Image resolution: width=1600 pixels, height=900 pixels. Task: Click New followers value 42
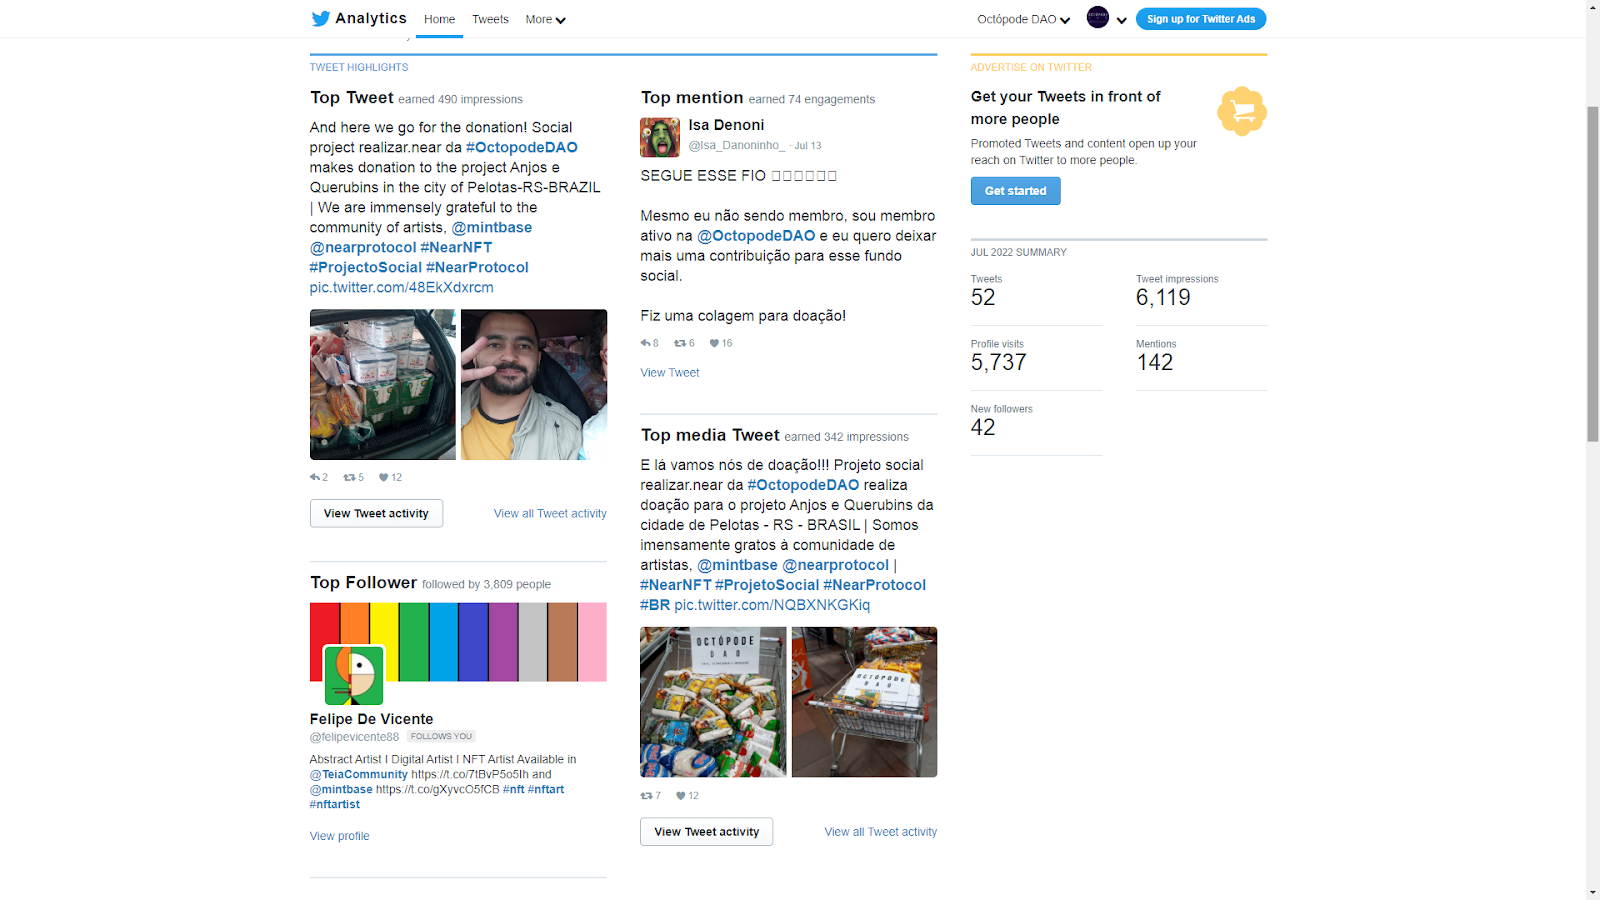coord(983,428)
